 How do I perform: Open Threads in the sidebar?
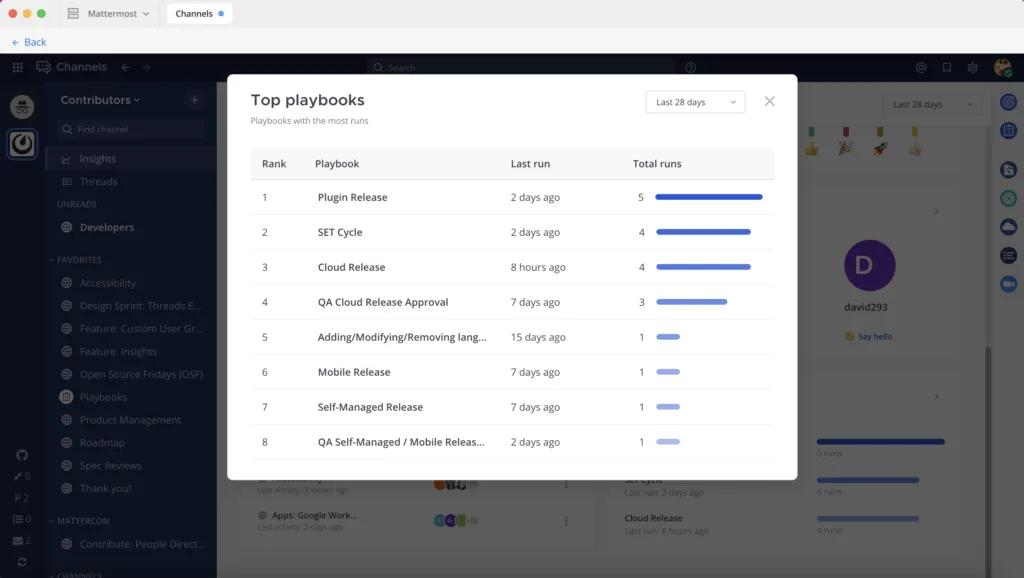pyautogui.click(x=131, y=182)
